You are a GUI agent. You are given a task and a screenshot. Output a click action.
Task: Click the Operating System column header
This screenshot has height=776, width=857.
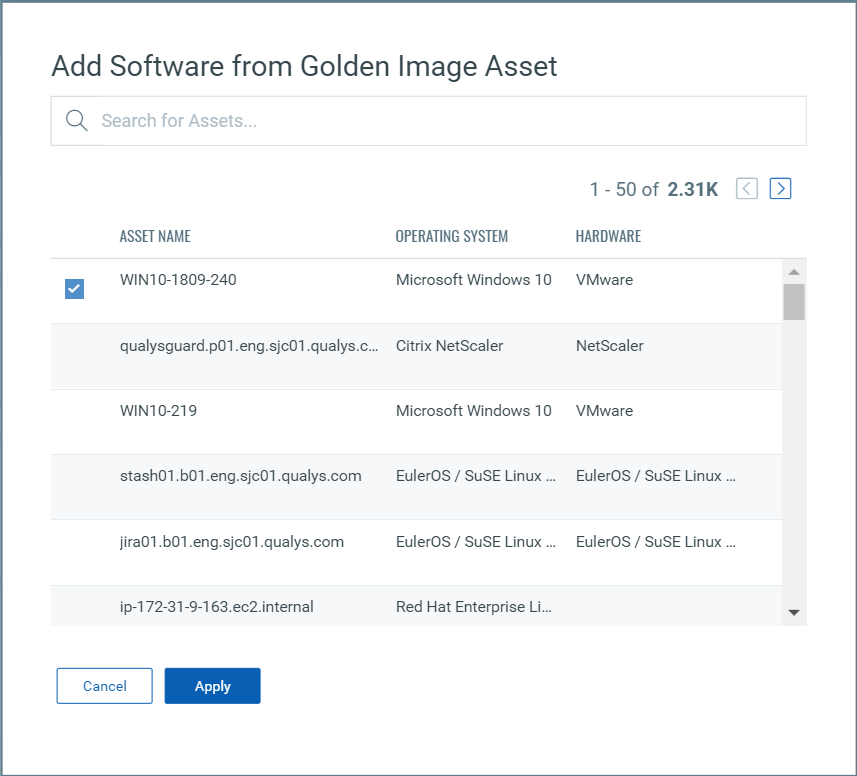[452, 236]
